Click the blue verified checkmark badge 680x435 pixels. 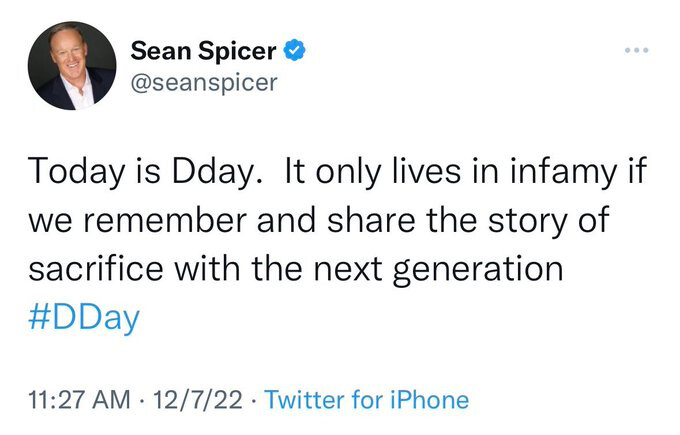click(296, 49)
